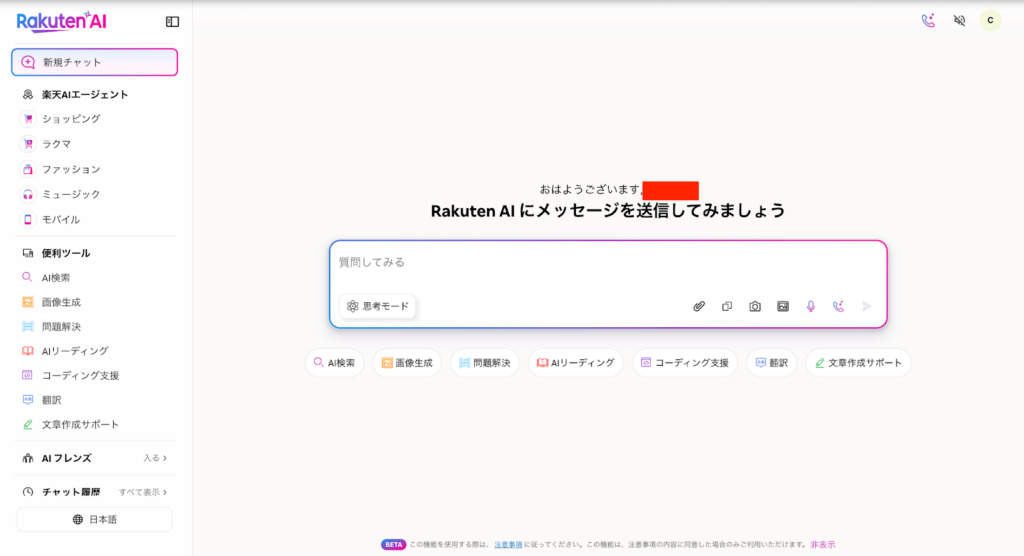Click the 問題解決 chip below input

point(485,363)
